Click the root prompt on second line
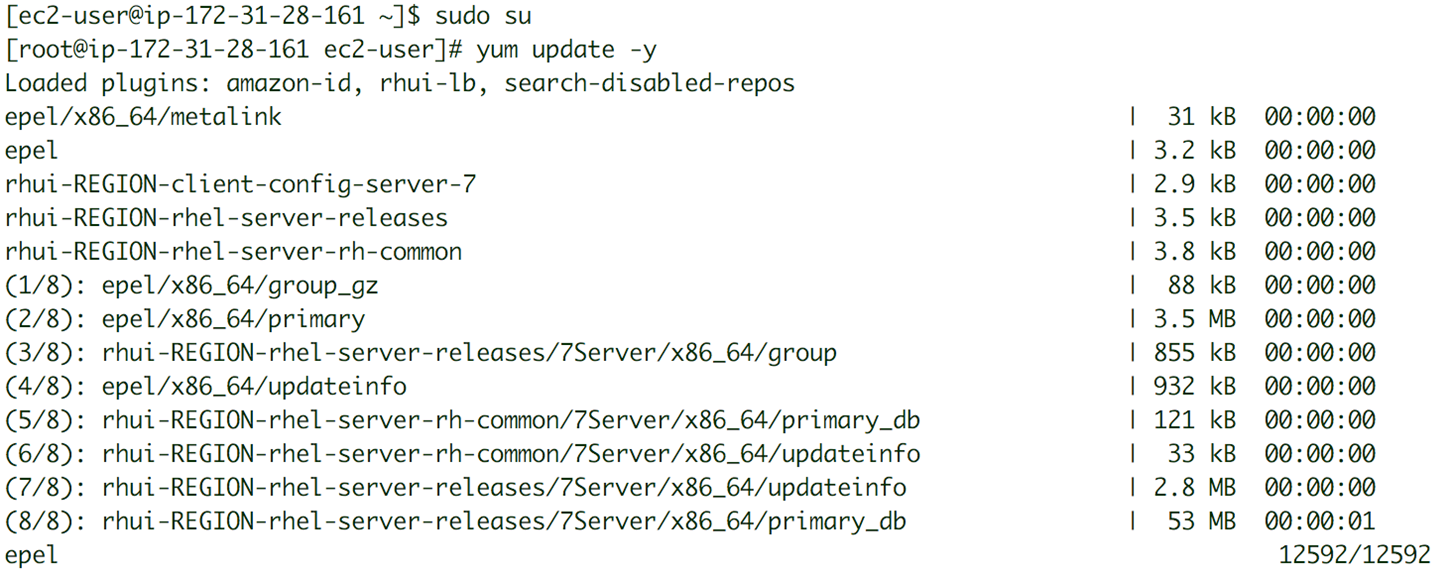 pyautogui.click(x=236, y=49)
